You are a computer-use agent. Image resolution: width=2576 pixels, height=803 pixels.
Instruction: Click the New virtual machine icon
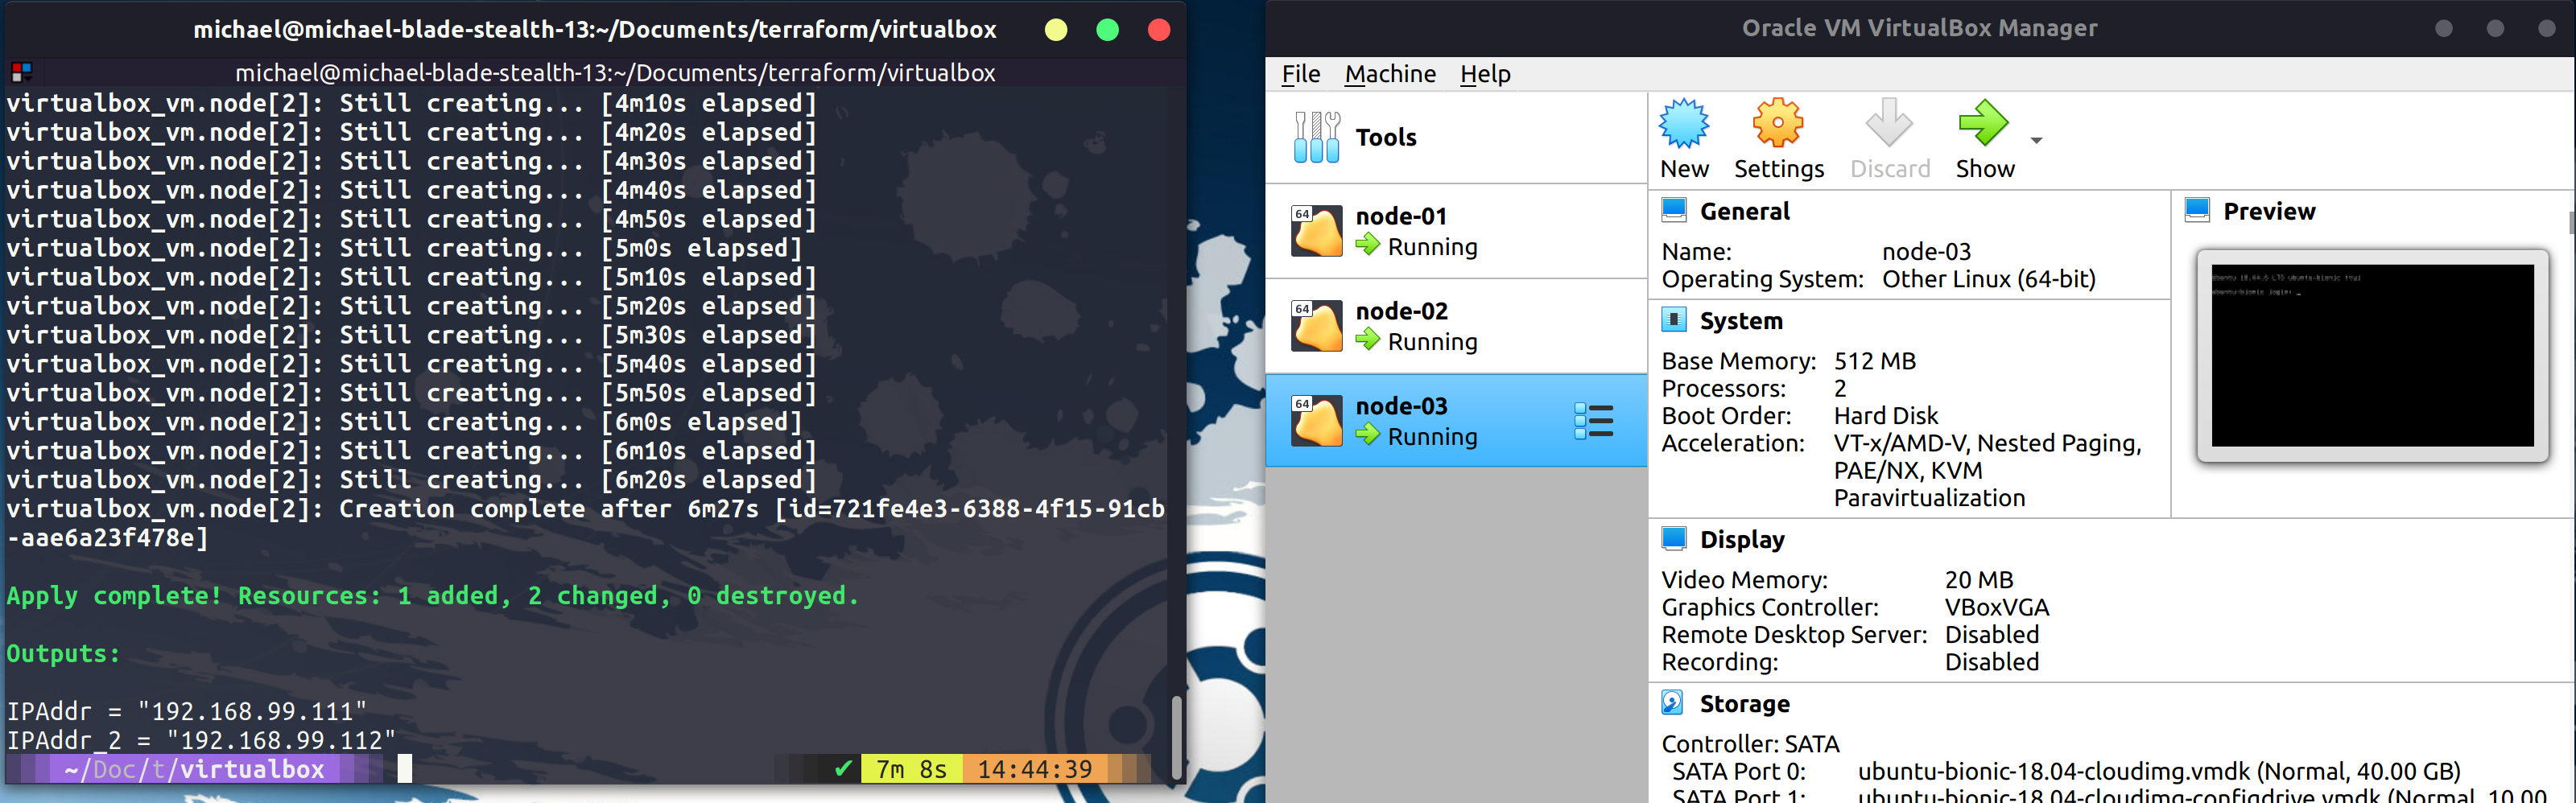point(1683,124)
